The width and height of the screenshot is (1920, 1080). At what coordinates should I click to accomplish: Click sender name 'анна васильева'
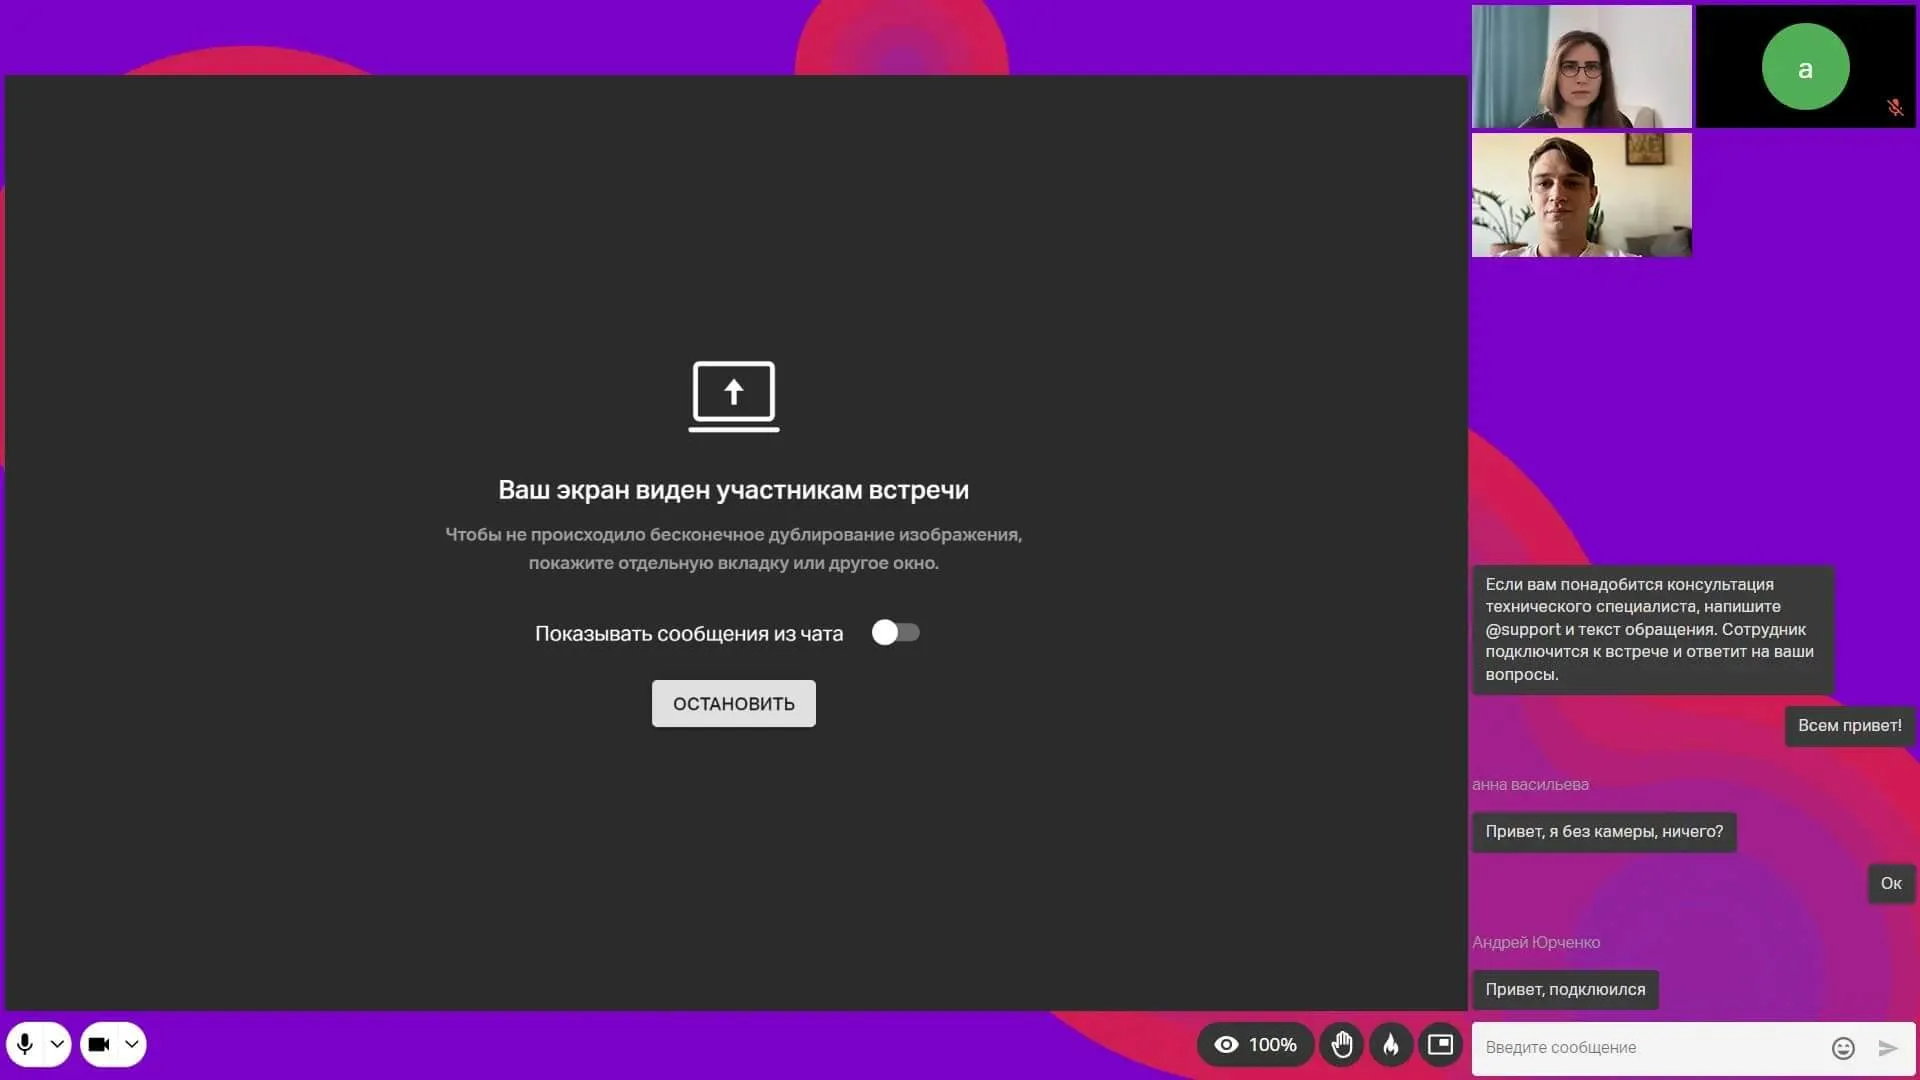coord(1530,785)
